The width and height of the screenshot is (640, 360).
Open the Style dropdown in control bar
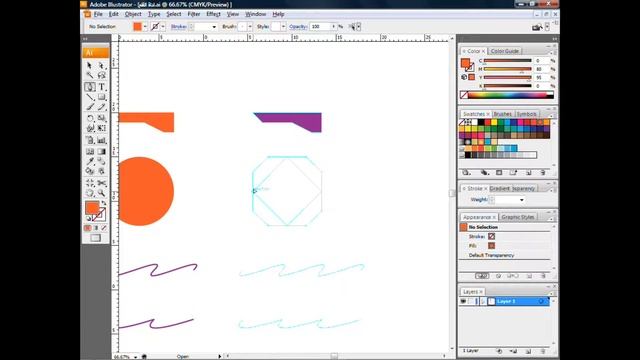pos(283,27)
